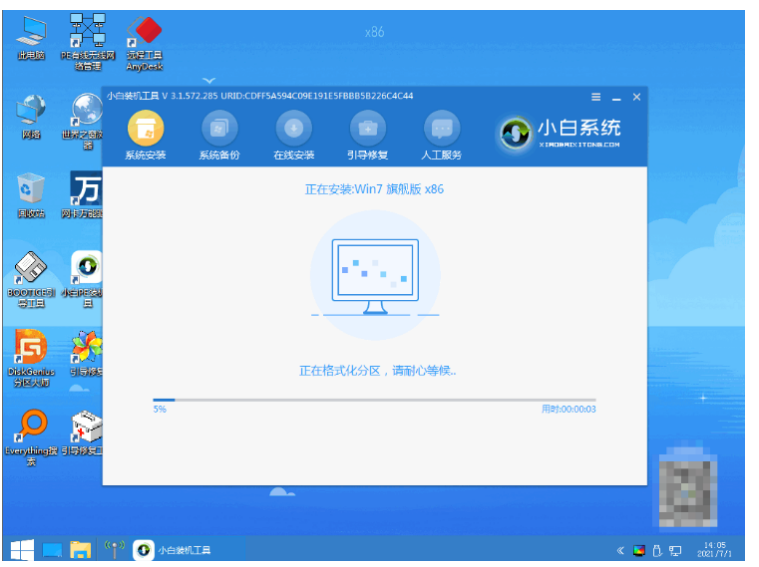The height and width of the screenshot is (567, 759).
Task: Switch to the 系统备份 tab
Action: tap(219, 136)
